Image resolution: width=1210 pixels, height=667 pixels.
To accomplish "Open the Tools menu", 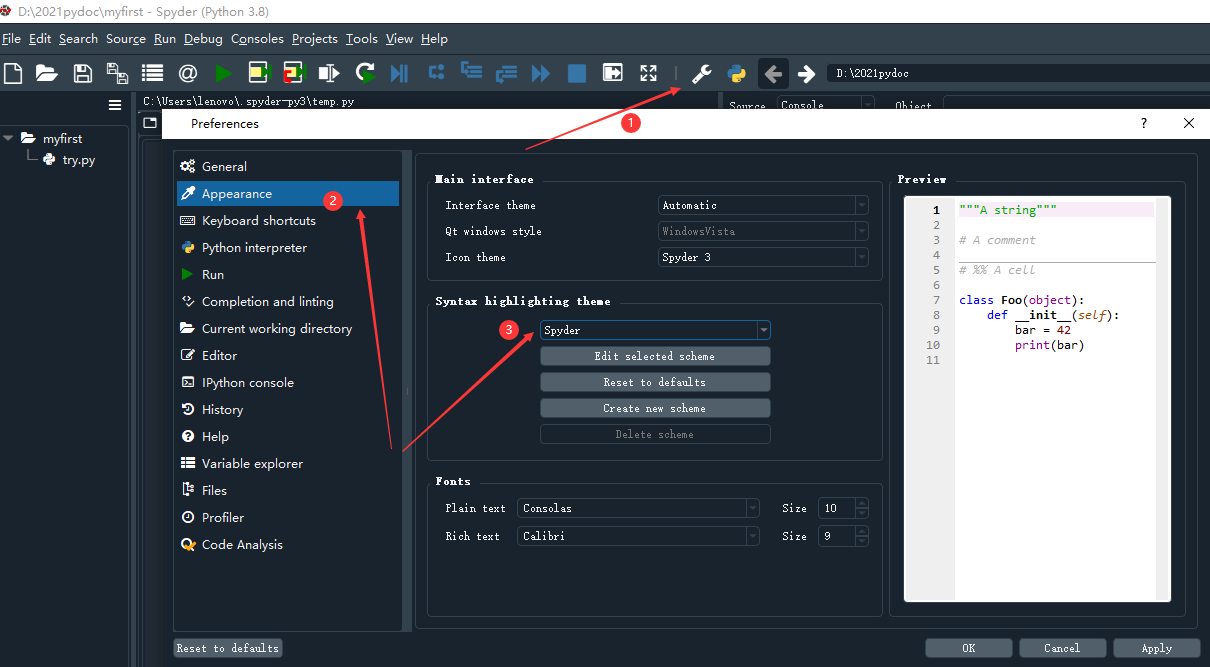I will coord(362,39).
